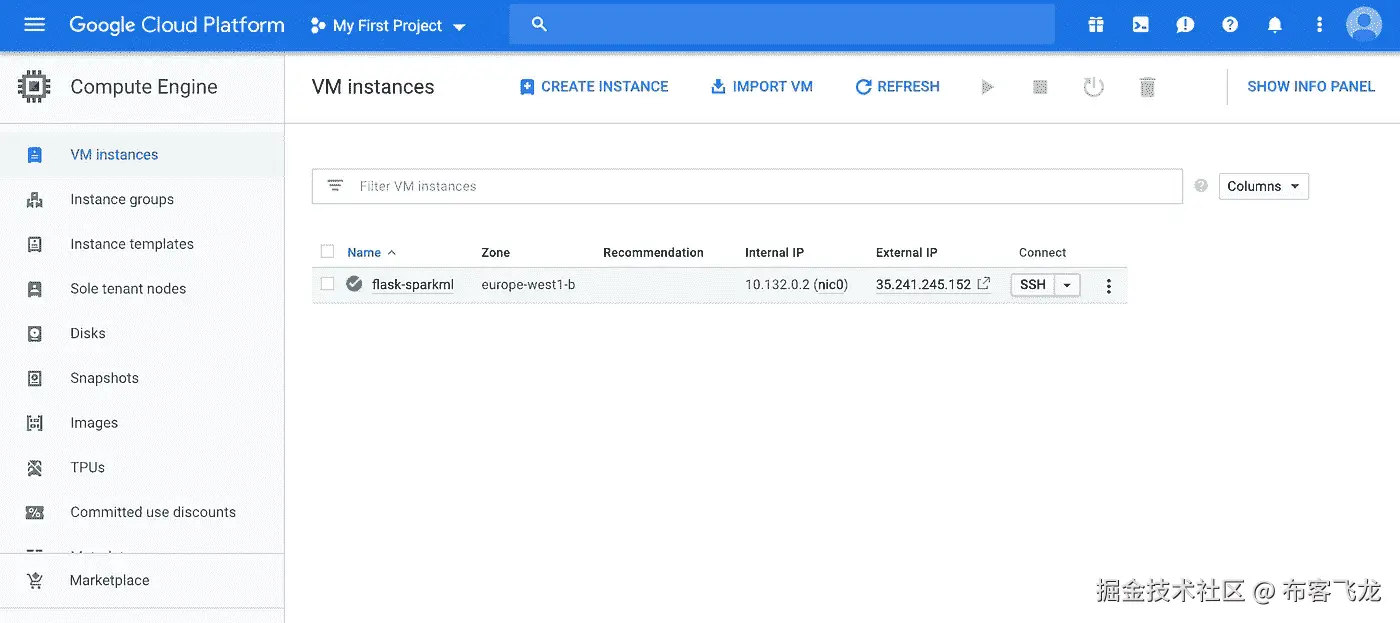
Task: Click the Instance templates sidebar icon
Action: pyautogui.click(x=35, y=244)
